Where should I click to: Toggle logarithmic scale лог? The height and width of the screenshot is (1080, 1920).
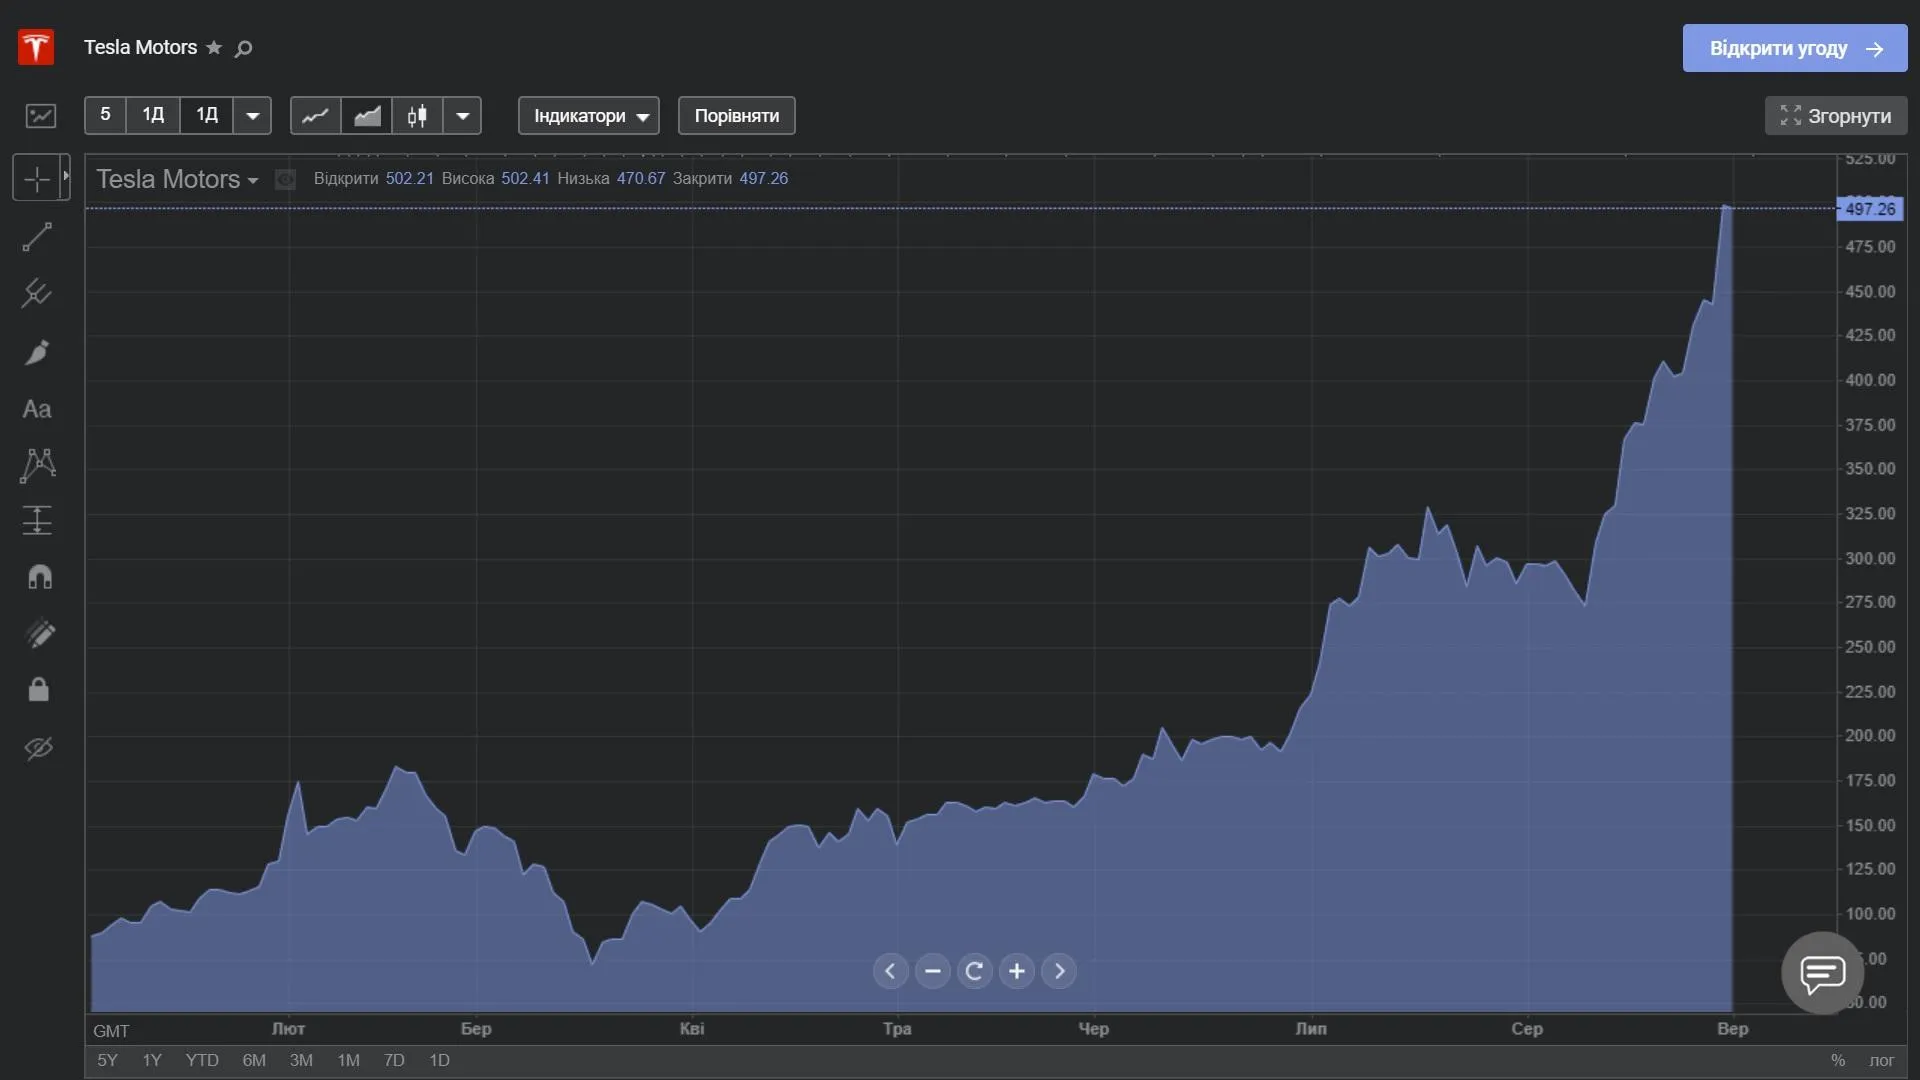(1882, 1060)
